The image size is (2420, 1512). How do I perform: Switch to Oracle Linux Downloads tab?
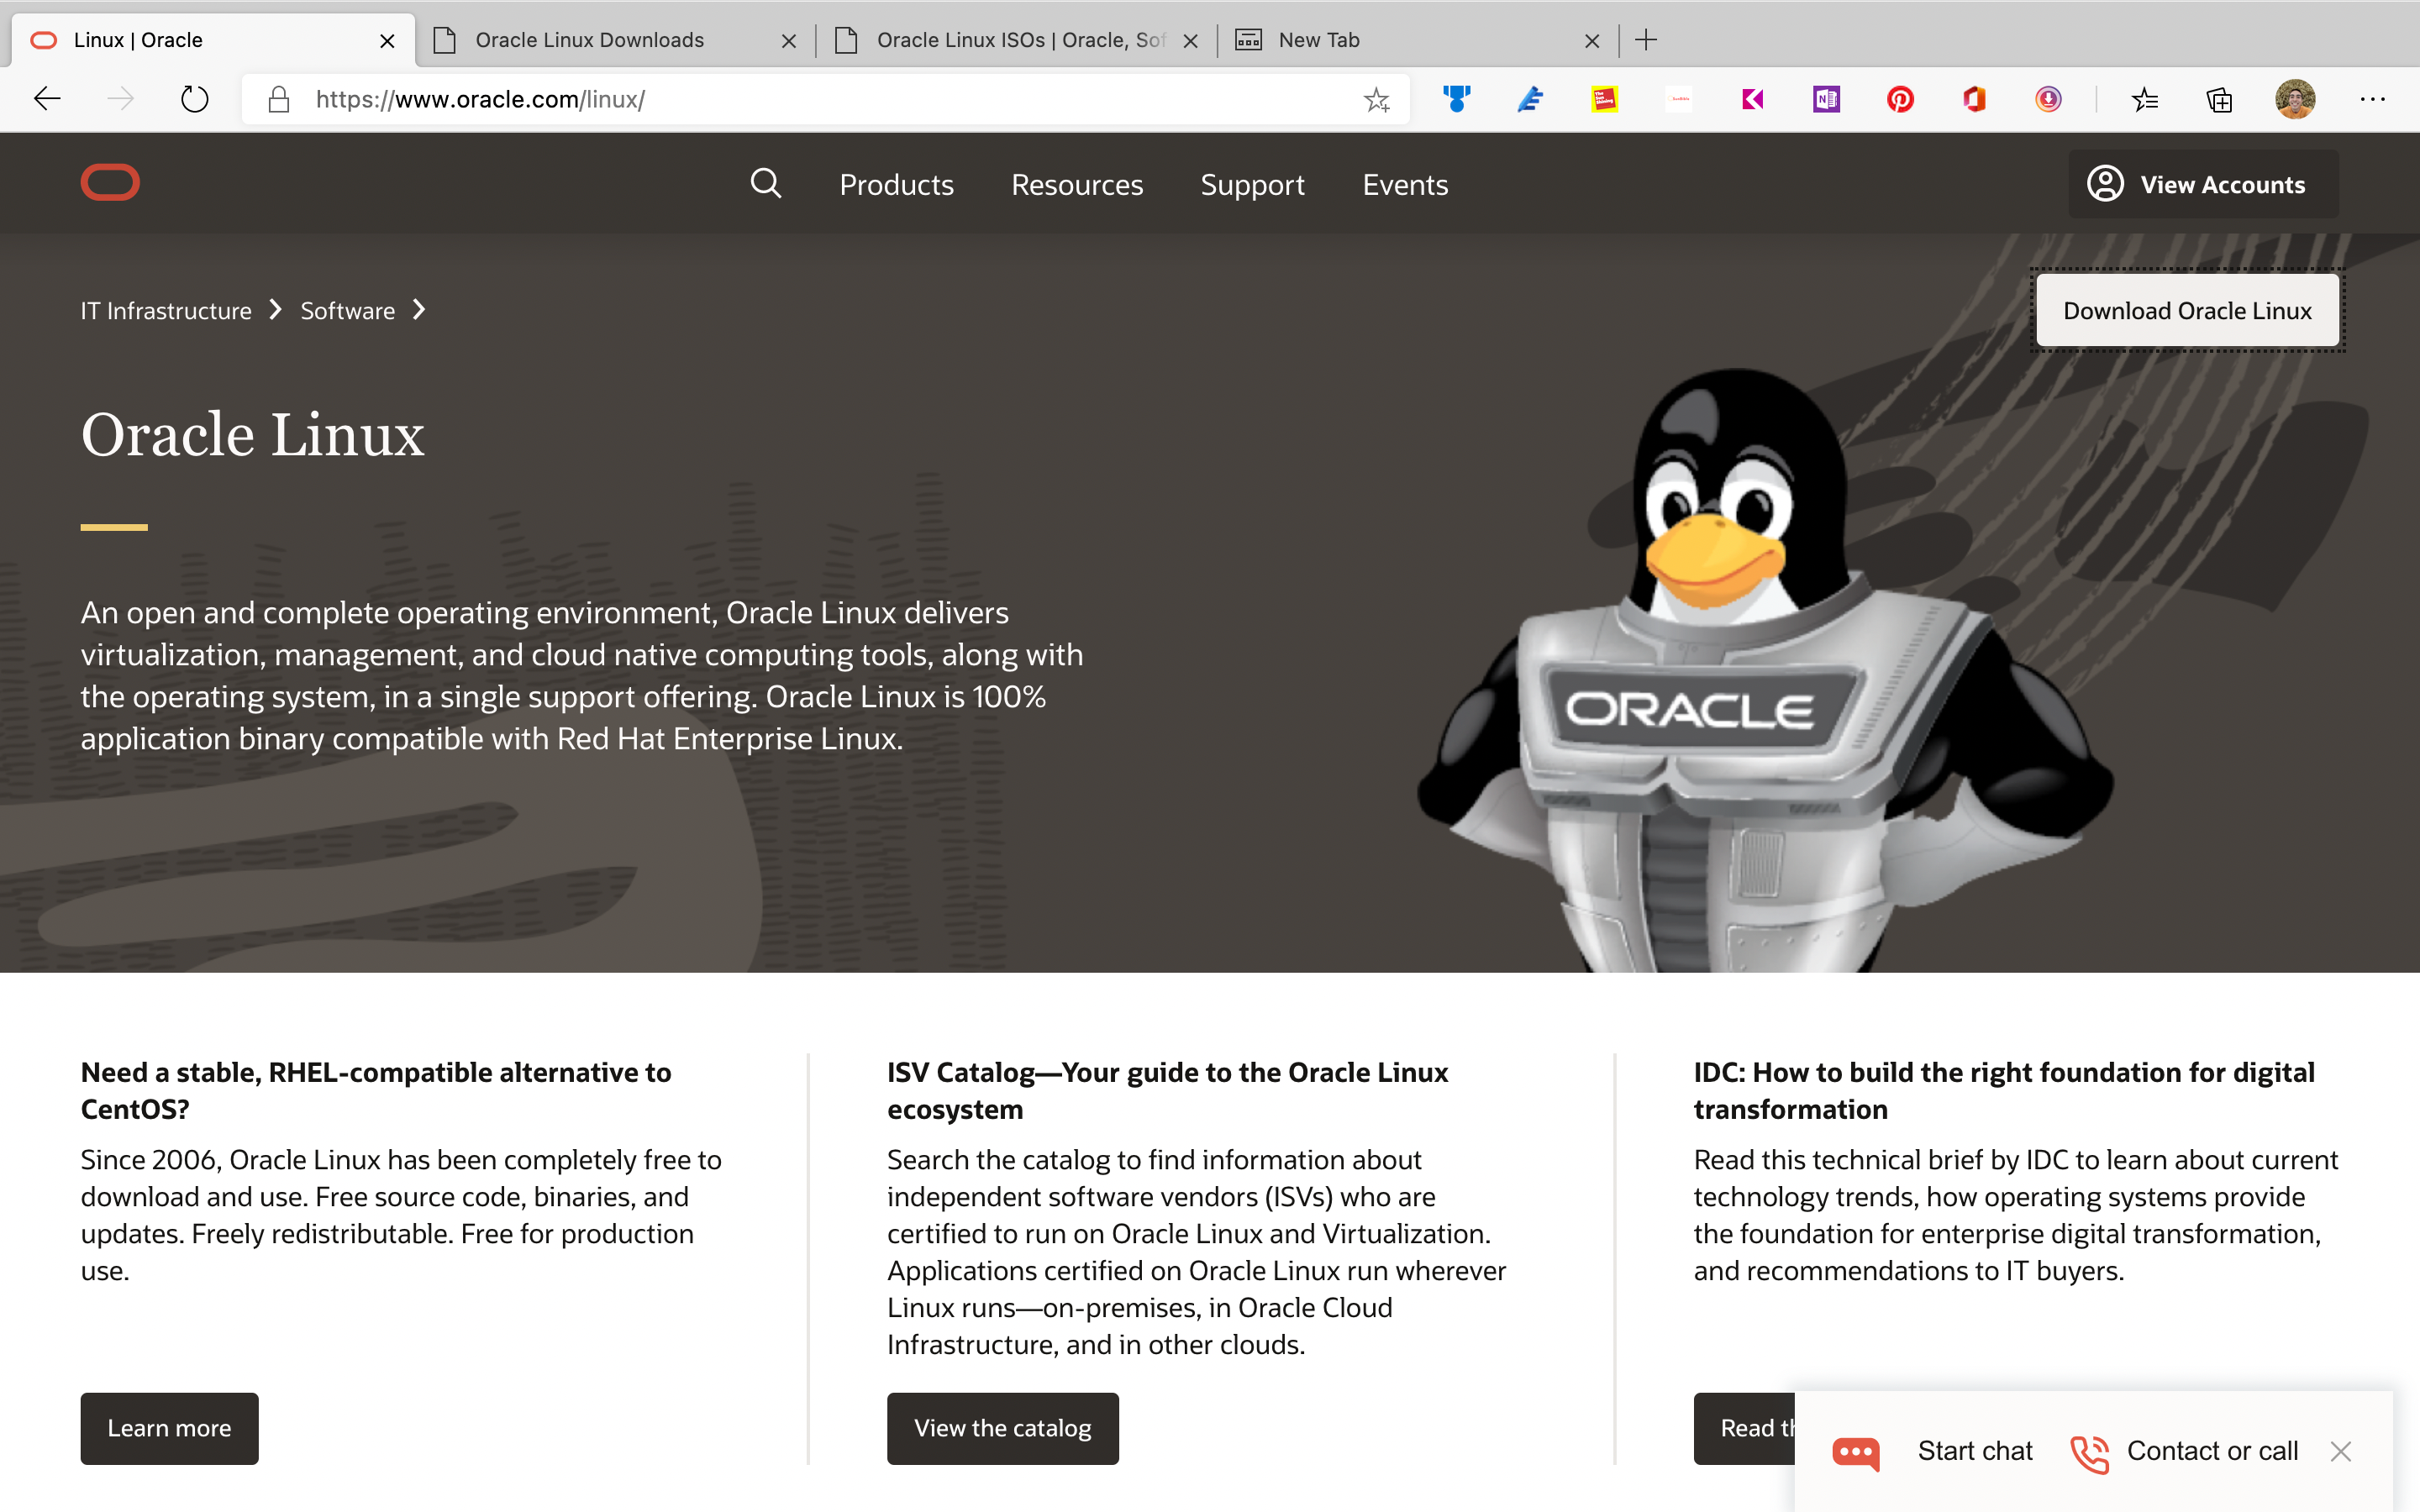(x=590, y=40)
